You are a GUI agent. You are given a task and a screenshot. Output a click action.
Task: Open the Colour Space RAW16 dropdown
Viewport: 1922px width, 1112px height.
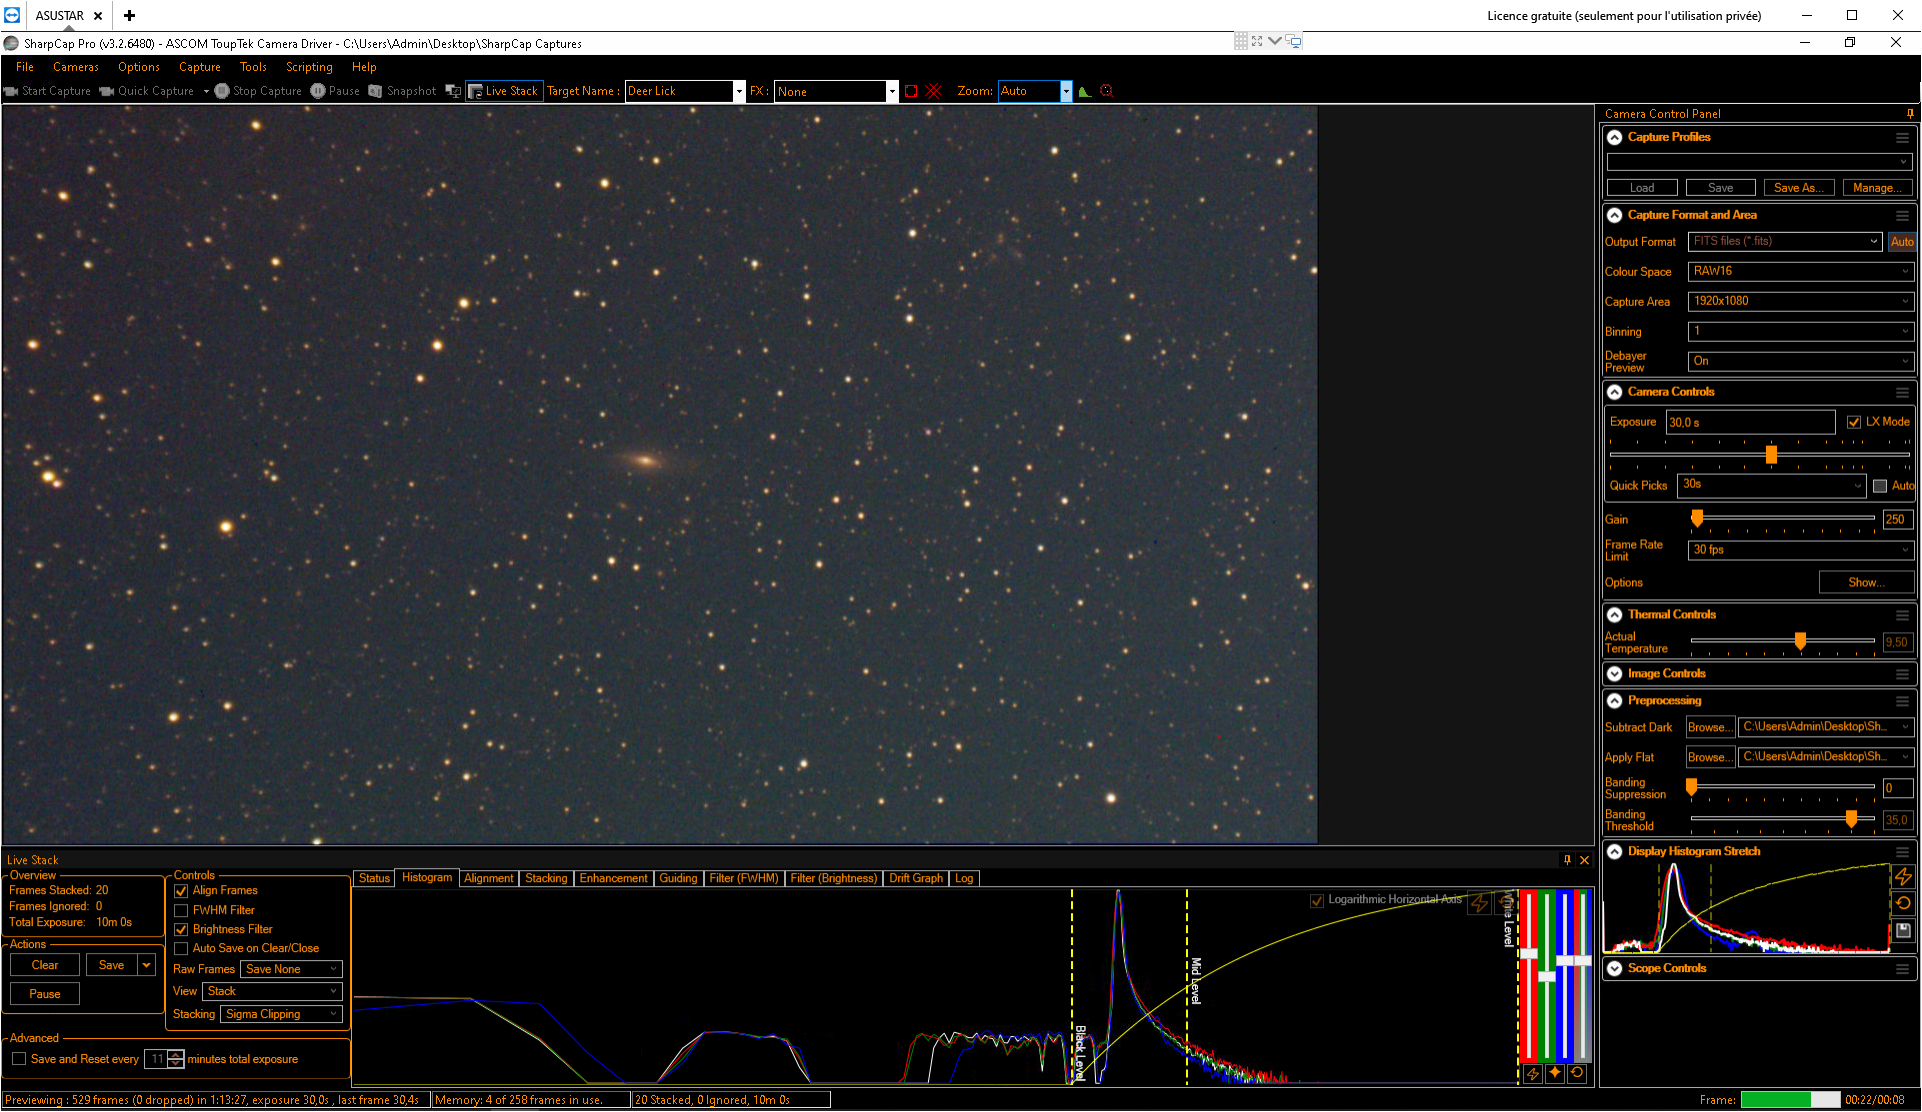coord(1801,271)
